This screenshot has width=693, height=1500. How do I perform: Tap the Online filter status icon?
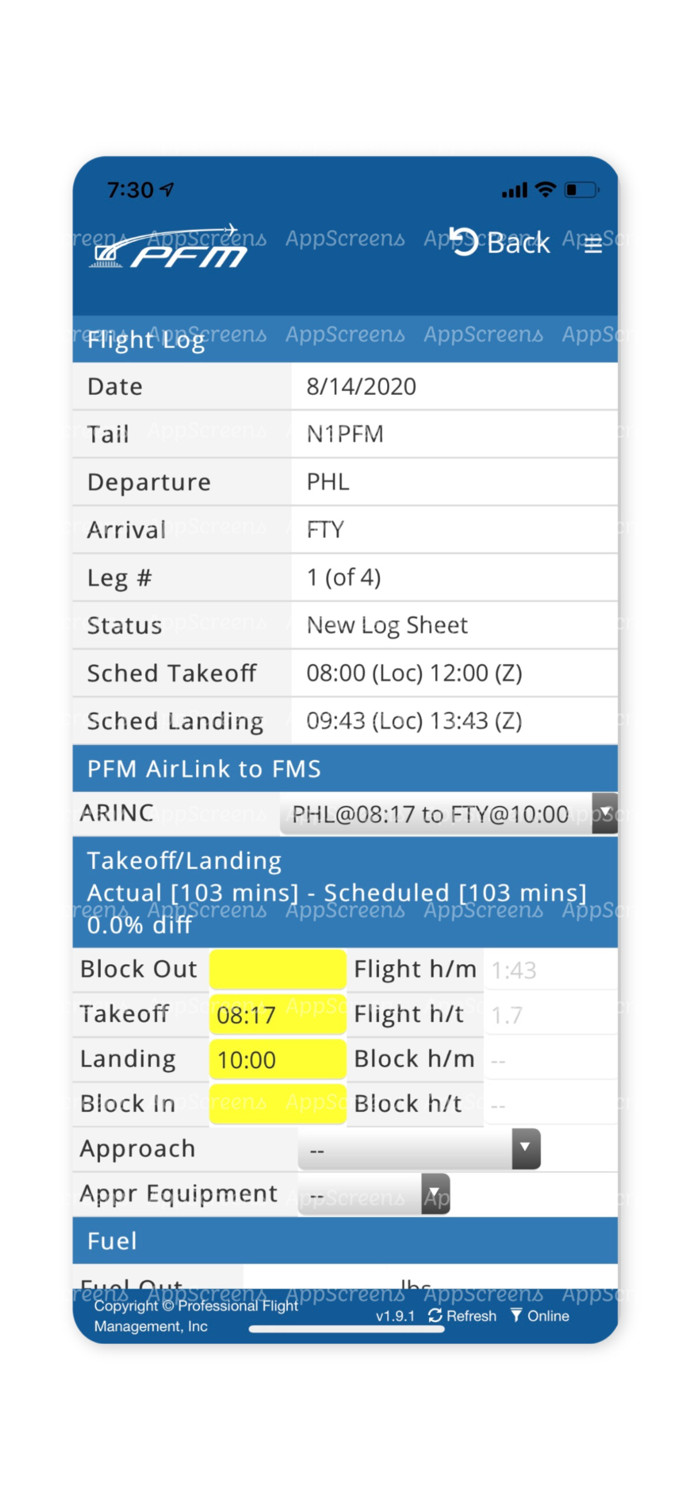tap(516, 1316)
